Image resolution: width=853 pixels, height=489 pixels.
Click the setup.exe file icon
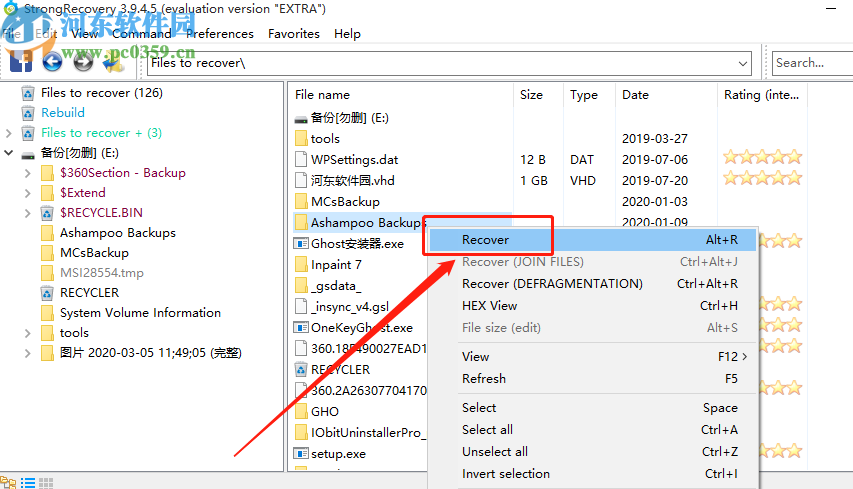coord(301,454)
